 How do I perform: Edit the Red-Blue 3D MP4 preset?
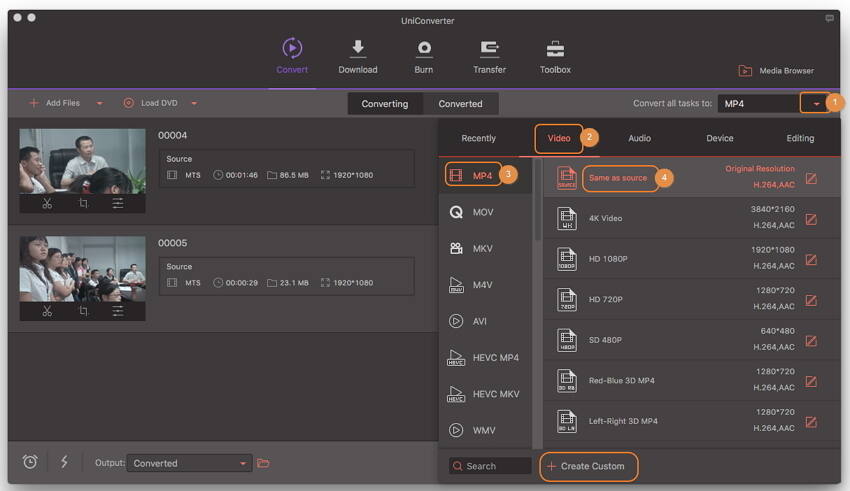coord(811,382)
